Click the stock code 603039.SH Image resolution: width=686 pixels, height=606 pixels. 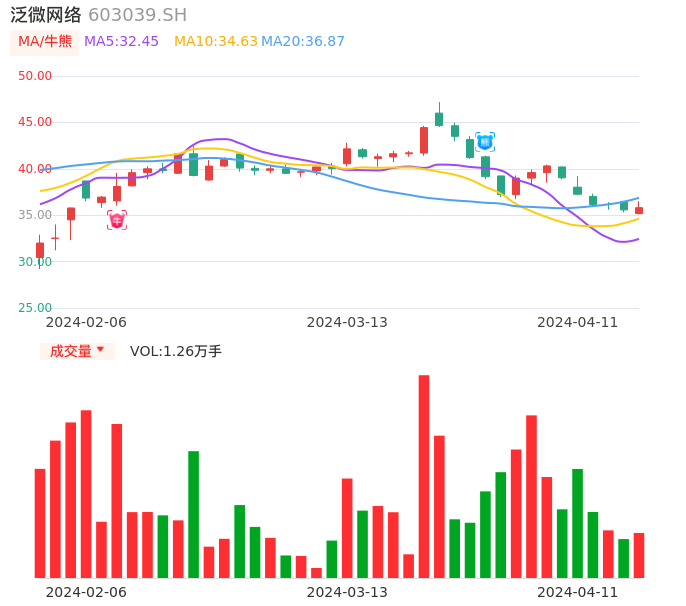(137, 15)
